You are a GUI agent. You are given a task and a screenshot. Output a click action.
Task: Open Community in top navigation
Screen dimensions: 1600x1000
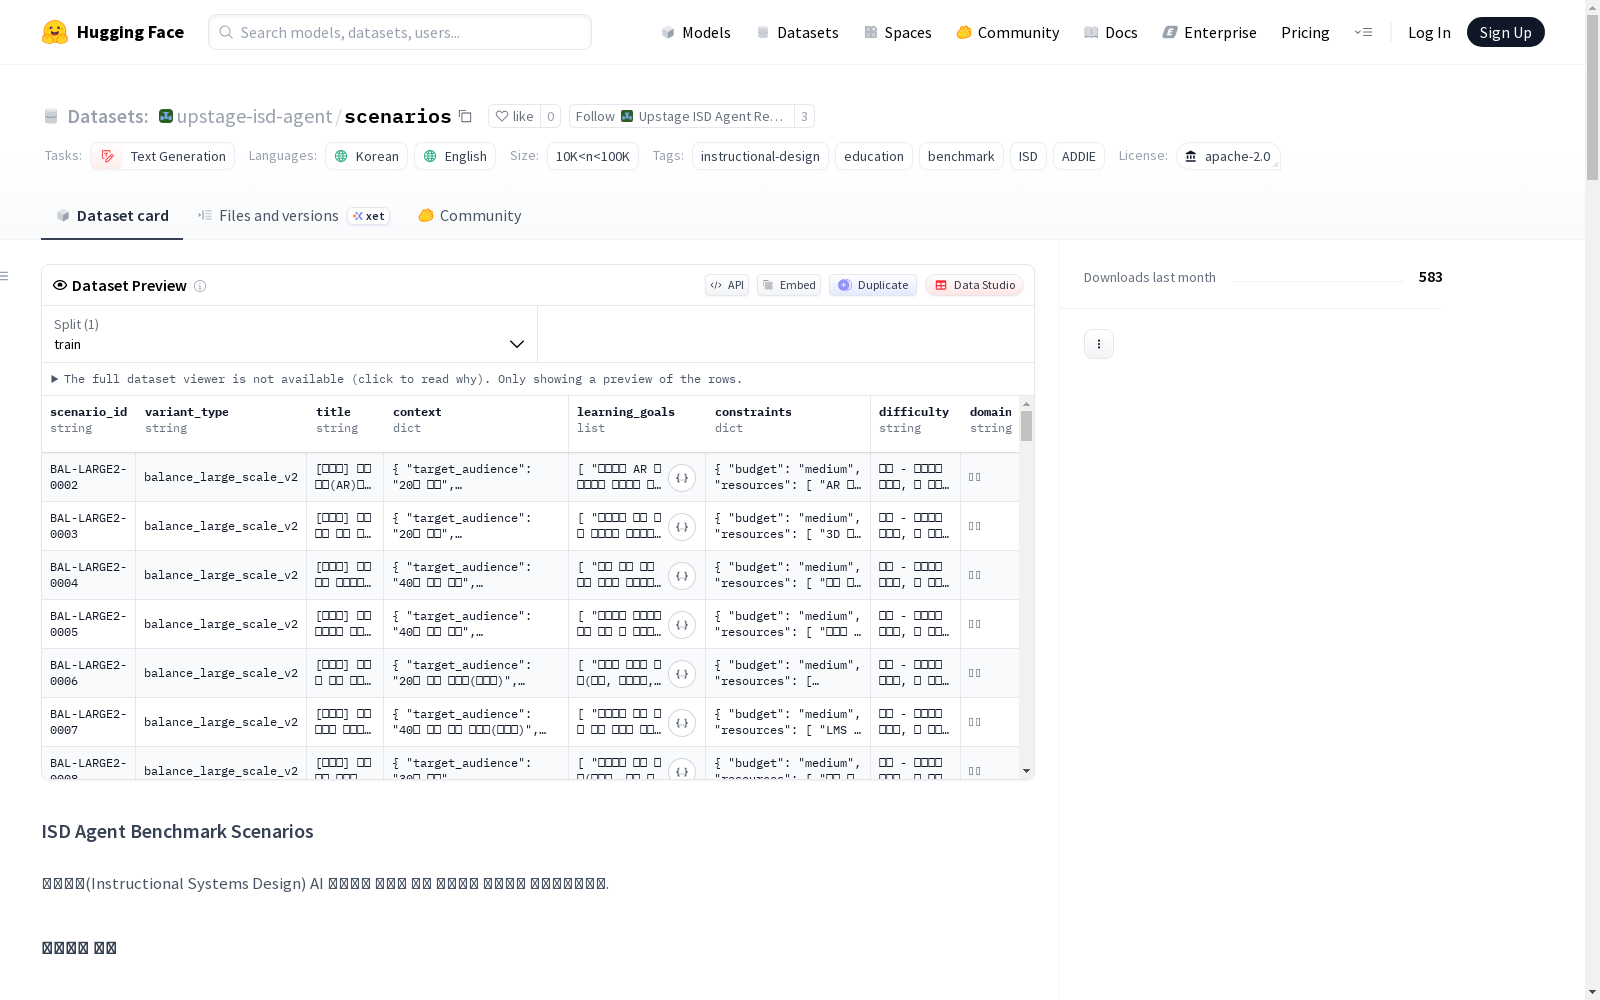pos(1008,32)
